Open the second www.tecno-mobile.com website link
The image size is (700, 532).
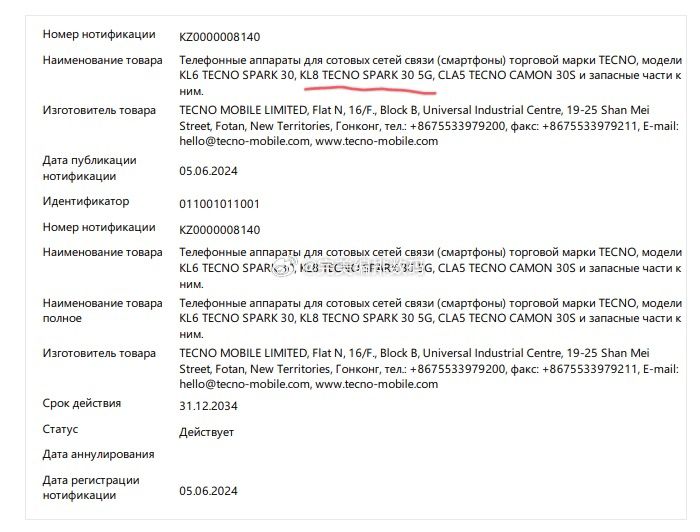click(376, 384)
